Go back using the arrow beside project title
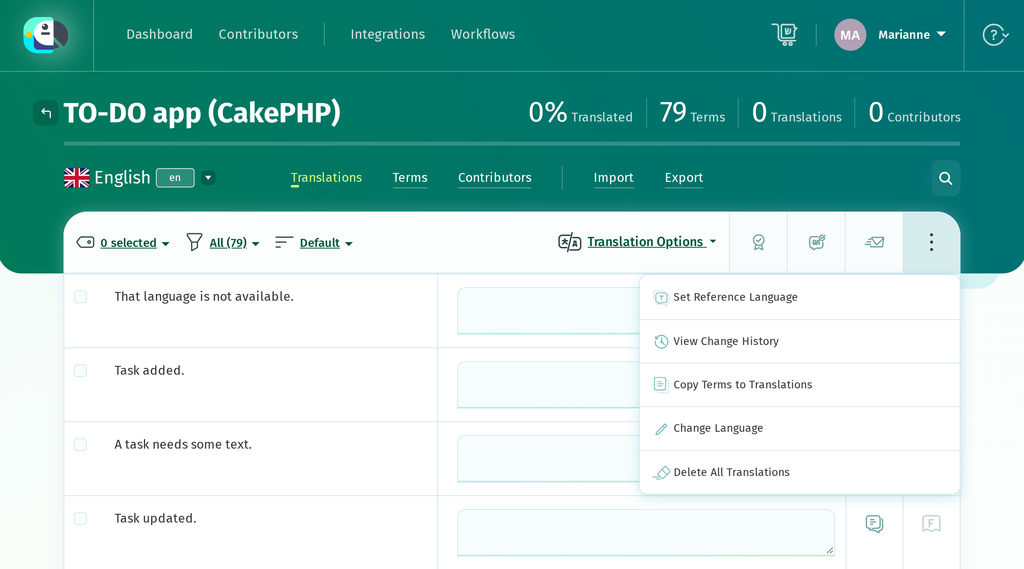The width and height of the screenshot is (1024, 569). [x=46, y=113]
